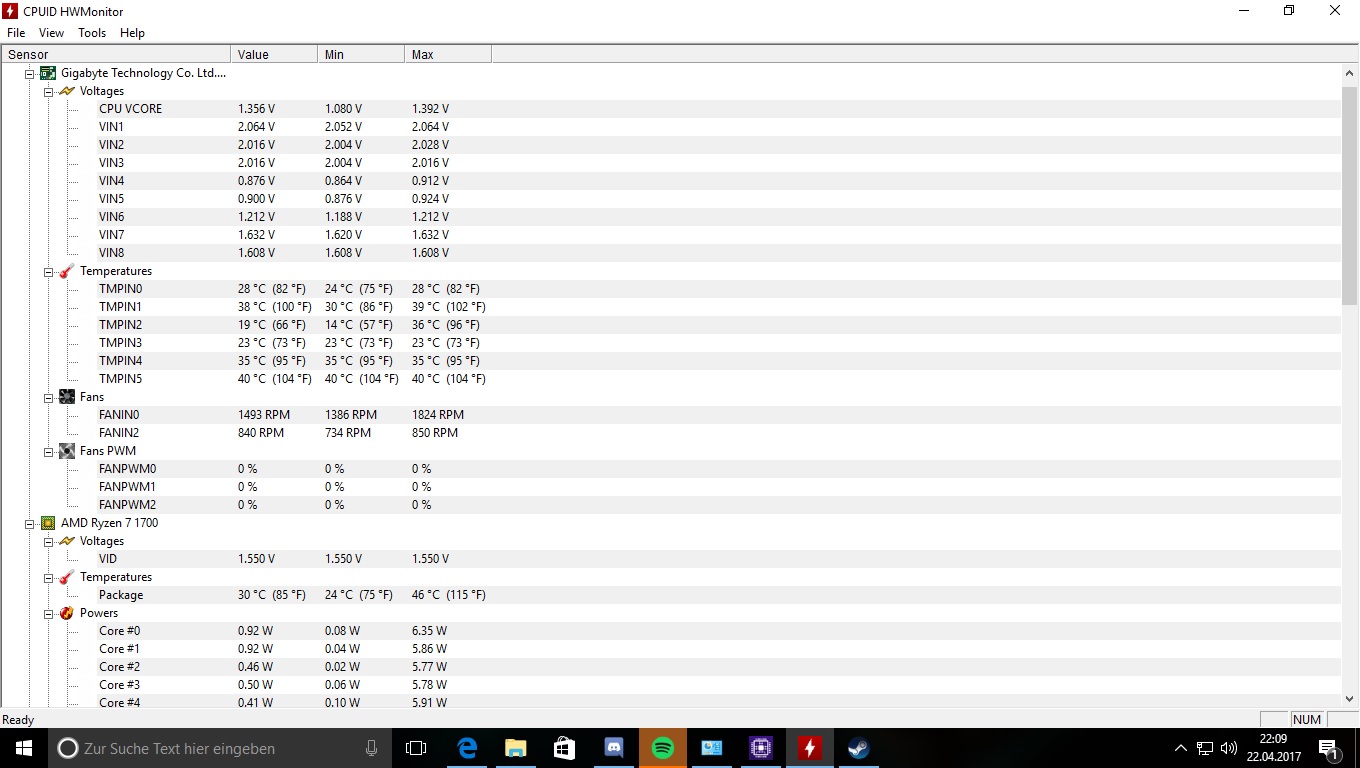Screen dimensions: 1360x768
Task: Collapse the Gigabyte Technology tree node
Action: click(x=30, y=73)
